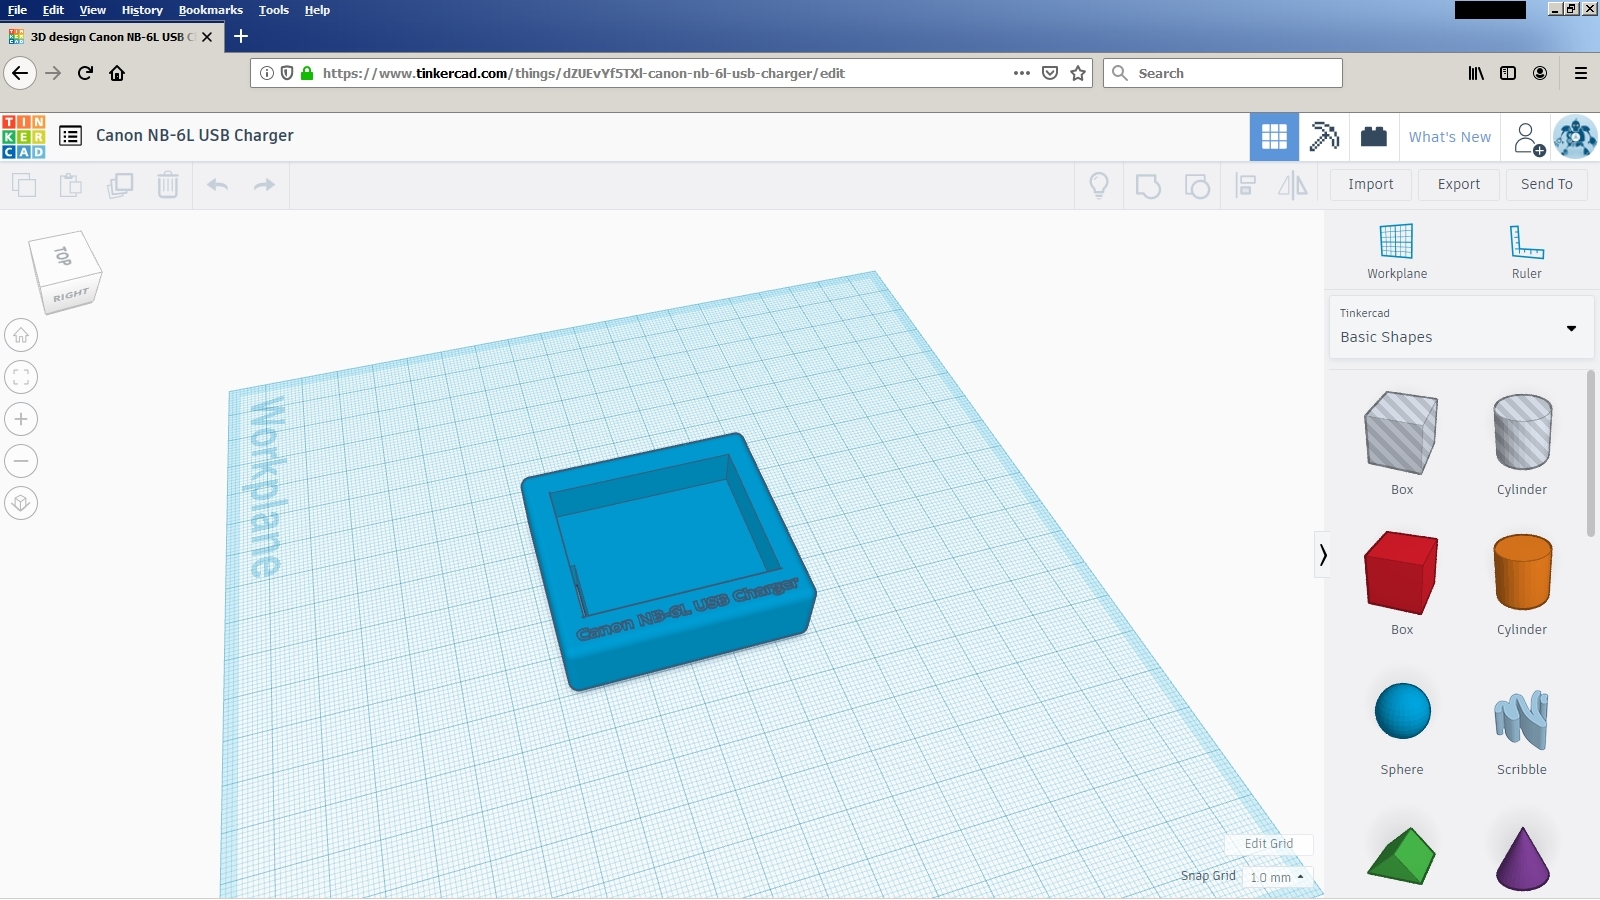Bookmark this page with the star icon

(1078, 73)
